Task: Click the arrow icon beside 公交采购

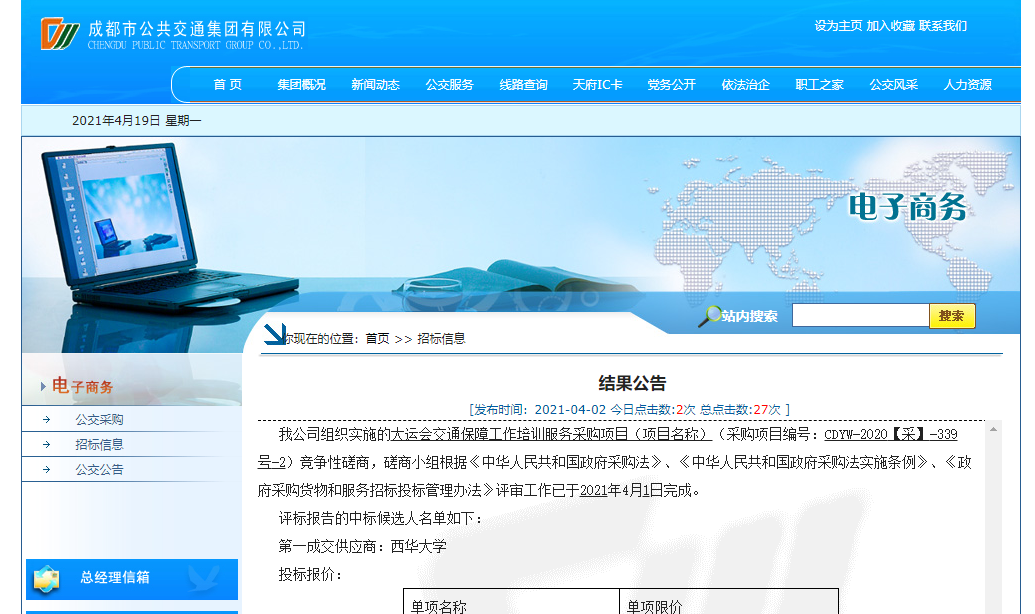Action: [x=46, y=420]
